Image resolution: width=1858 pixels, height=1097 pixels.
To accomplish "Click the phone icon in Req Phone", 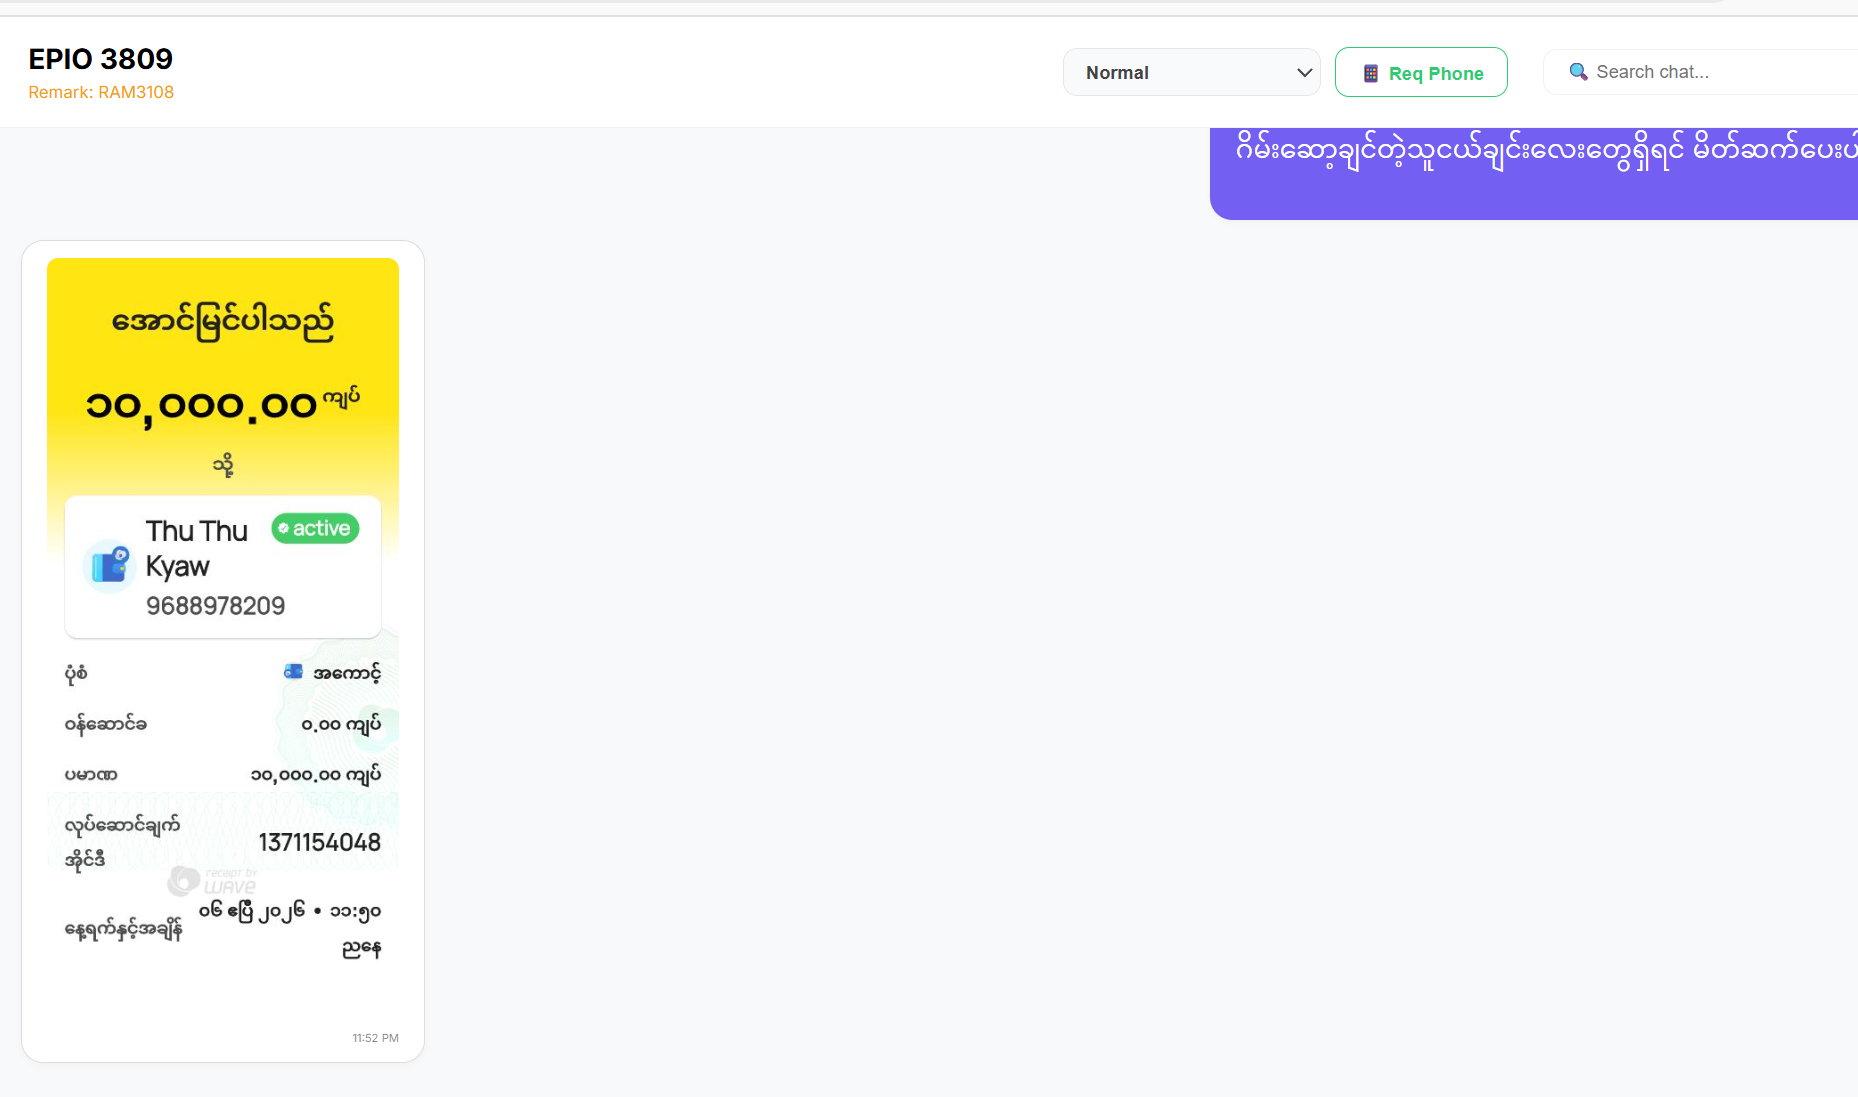I will coord(1371,74).
